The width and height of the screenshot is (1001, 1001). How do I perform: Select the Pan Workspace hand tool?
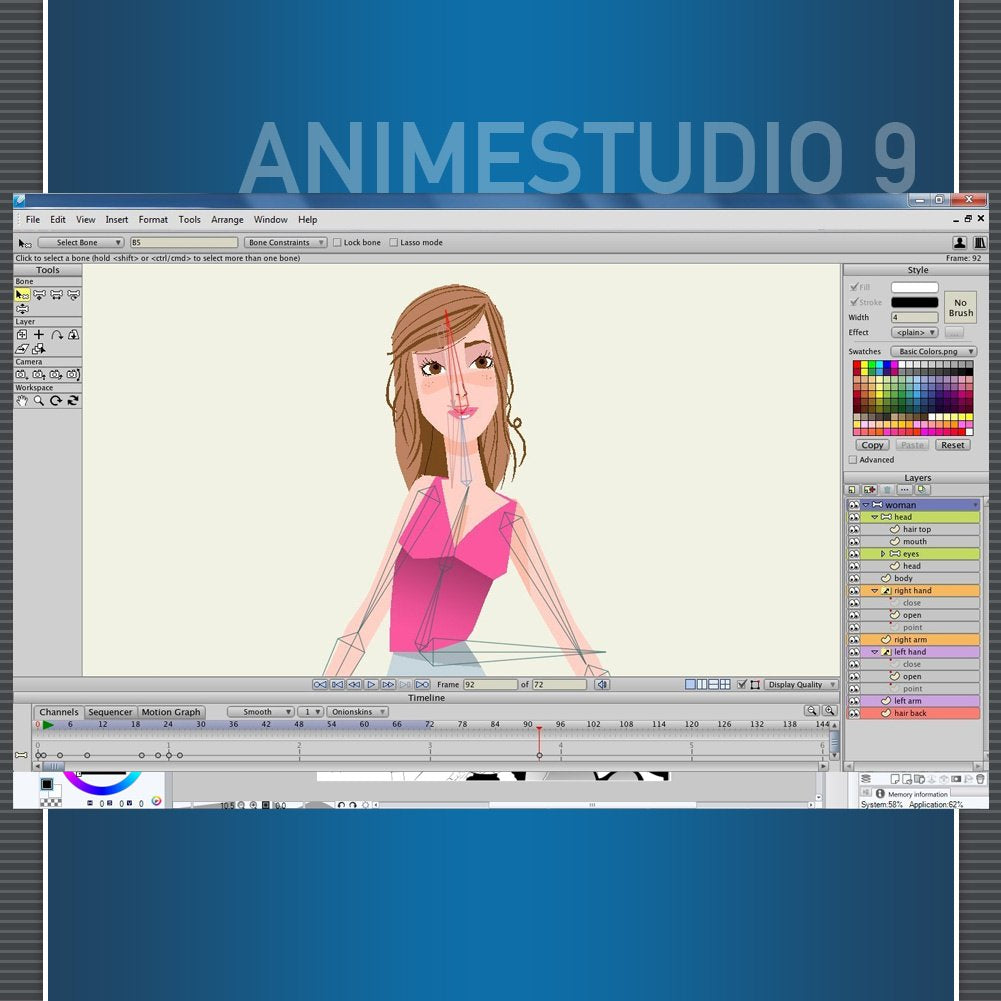coord(22,401)
